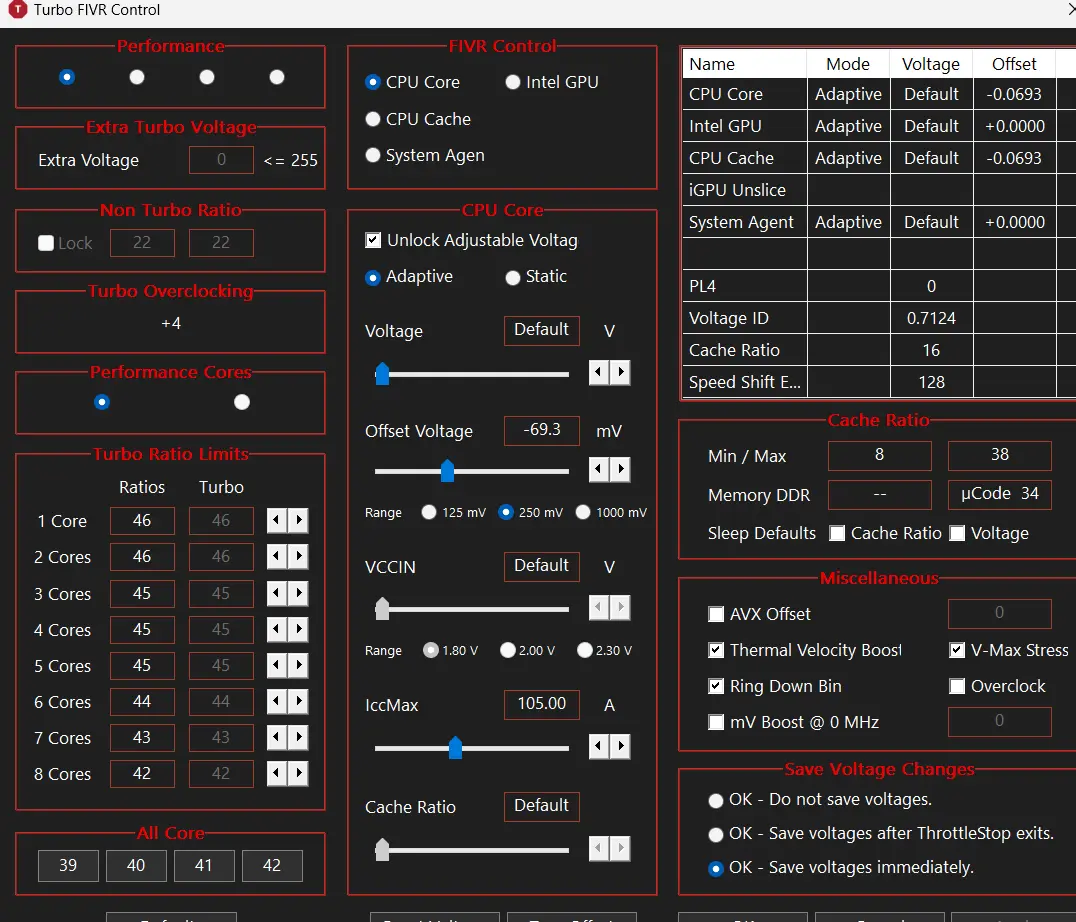Image resolution: width=1076 pixels, height=922 pixels.
Task: Increase IccMax using the right arrow button
Action: point(620,746)
